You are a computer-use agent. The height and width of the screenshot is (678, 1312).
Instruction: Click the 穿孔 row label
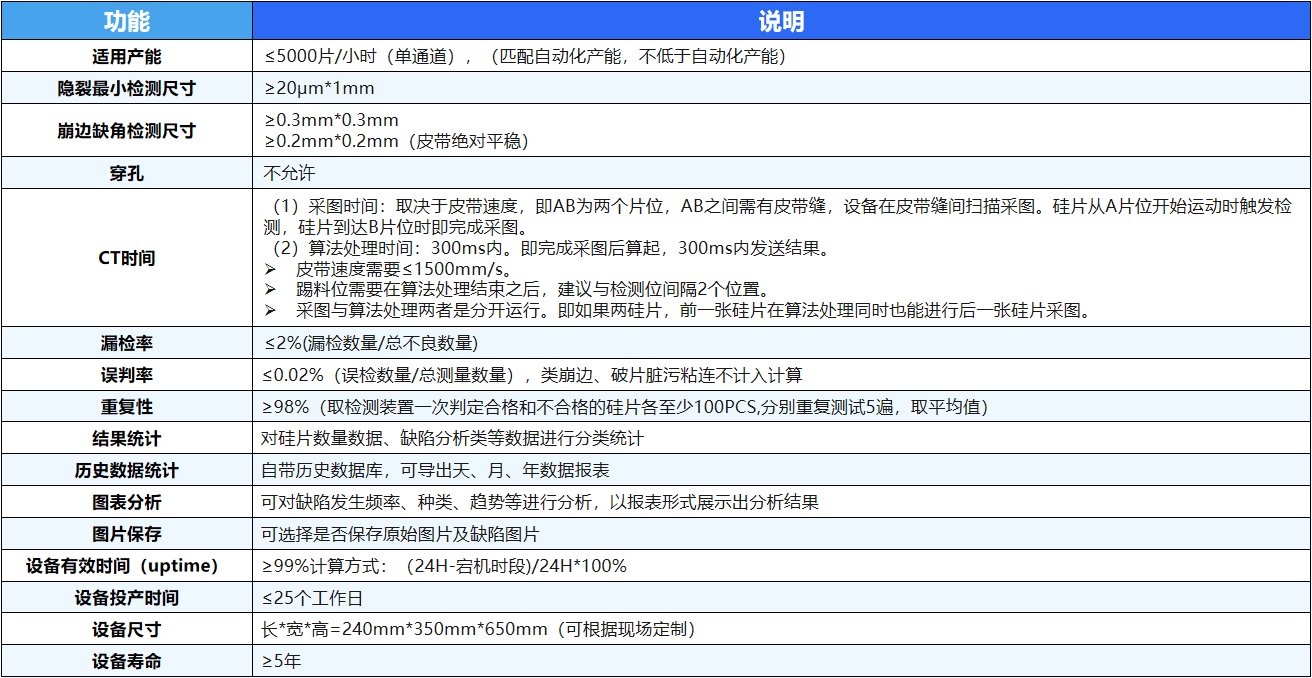126,173
